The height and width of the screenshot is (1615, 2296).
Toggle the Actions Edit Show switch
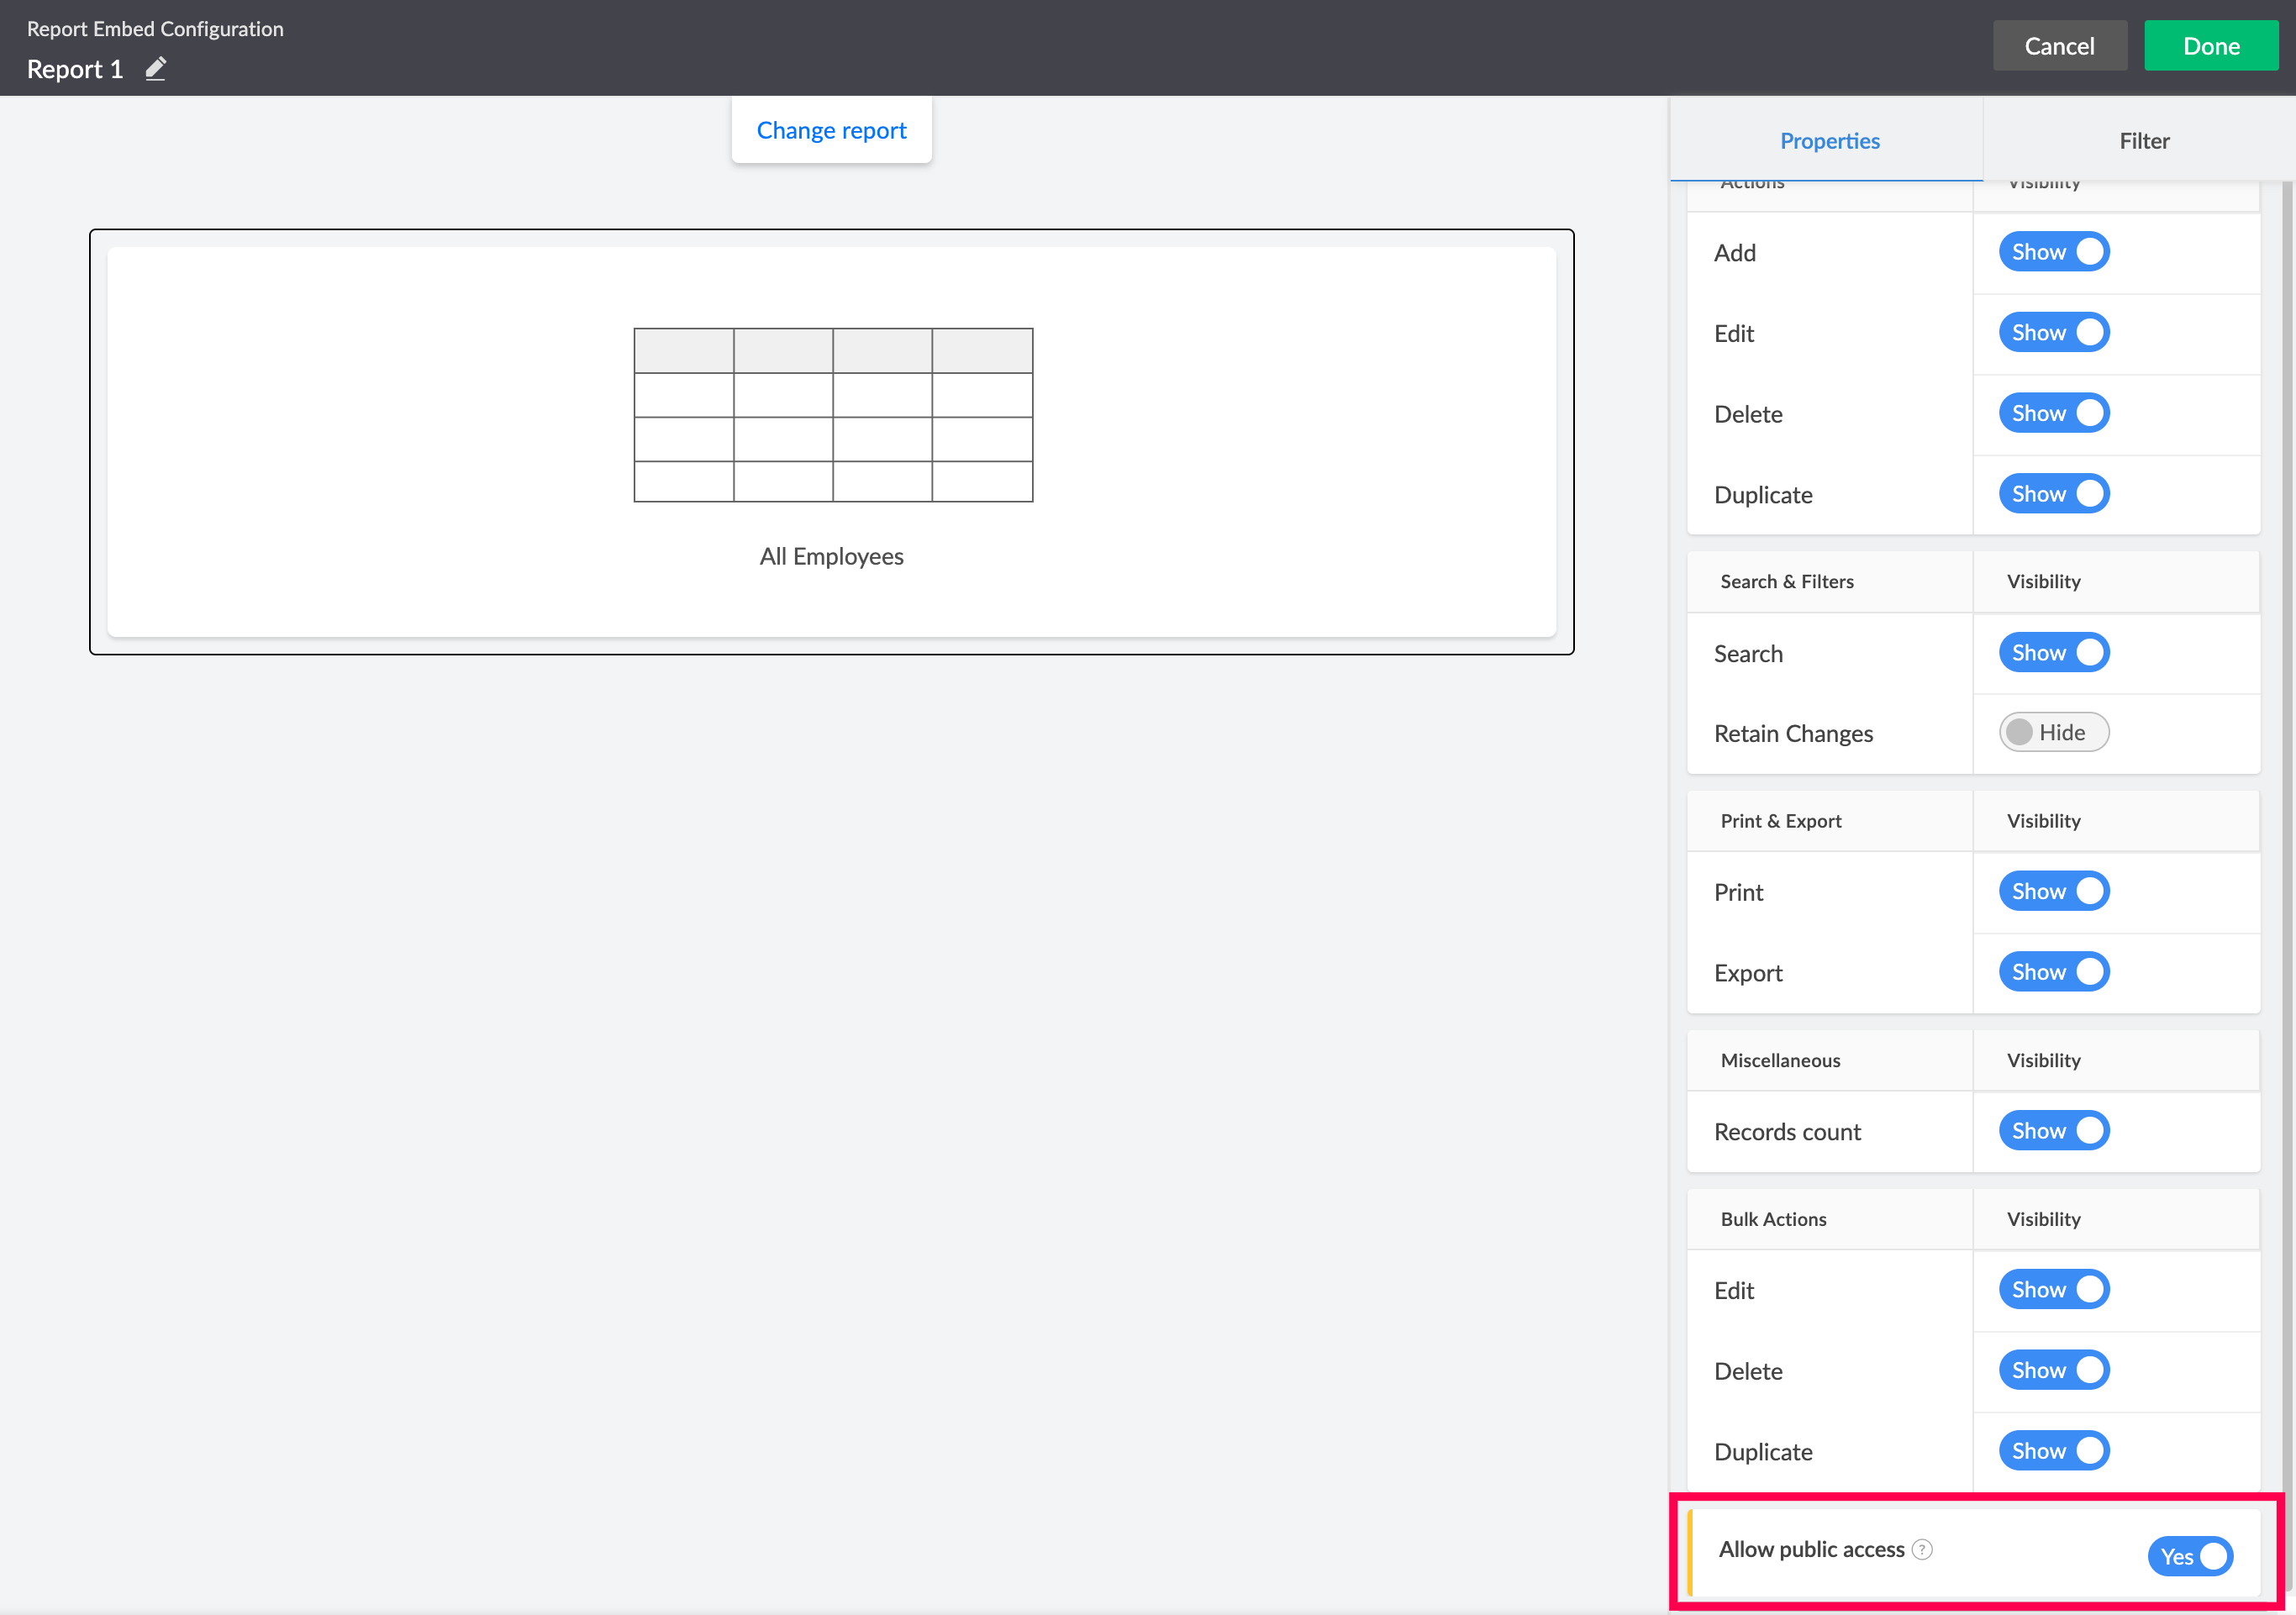click(2053, 333)
